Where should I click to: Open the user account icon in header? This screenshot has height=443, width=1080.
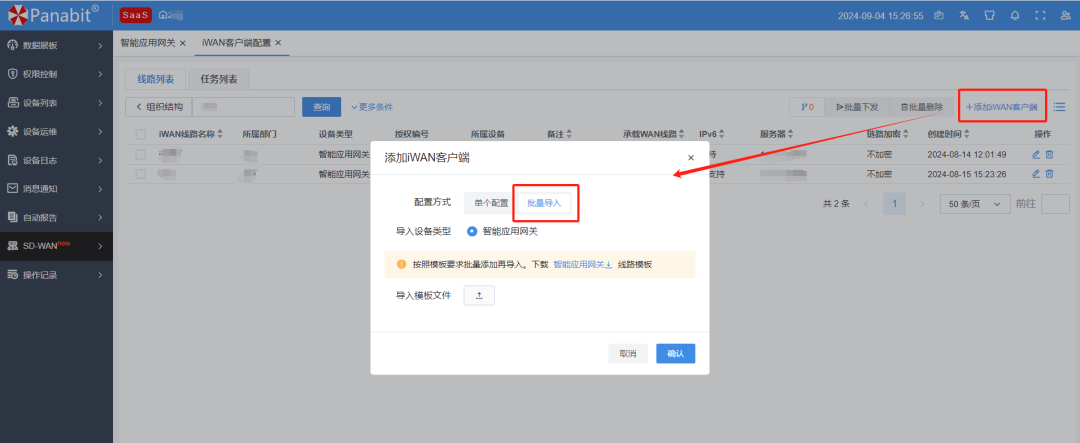coord(1066,15)
